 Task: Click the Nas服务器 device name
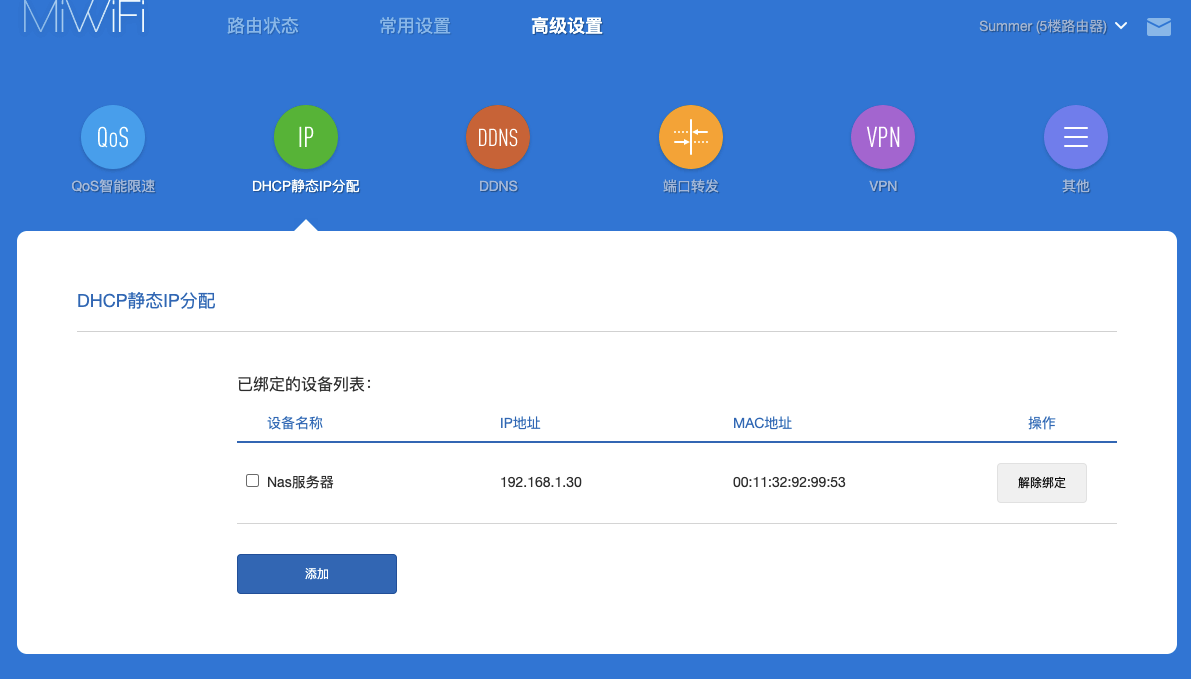tap(300, 482)
